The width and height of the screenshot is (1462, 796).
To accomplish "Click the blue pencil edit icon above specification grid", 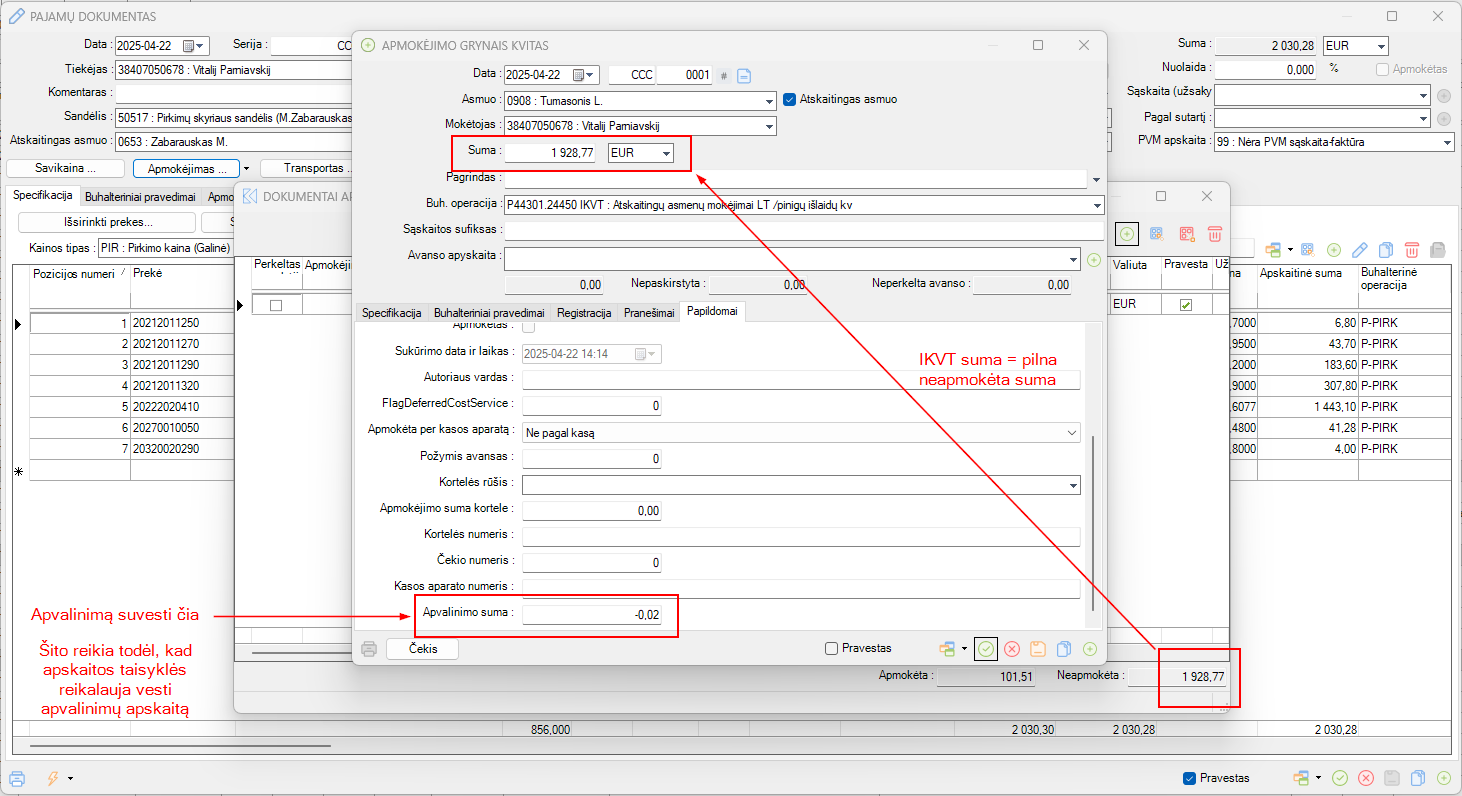I will click(1359, 249).
